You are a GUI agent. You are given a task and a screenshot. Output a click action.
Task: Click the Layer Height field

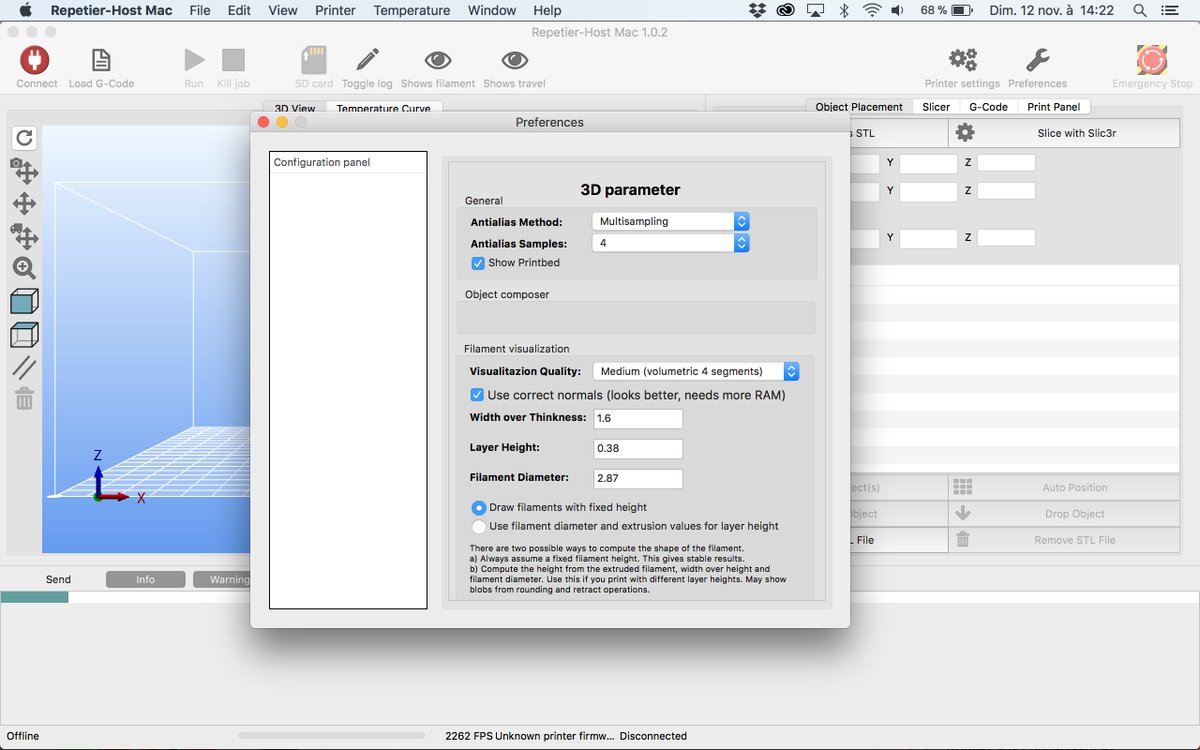638,449
